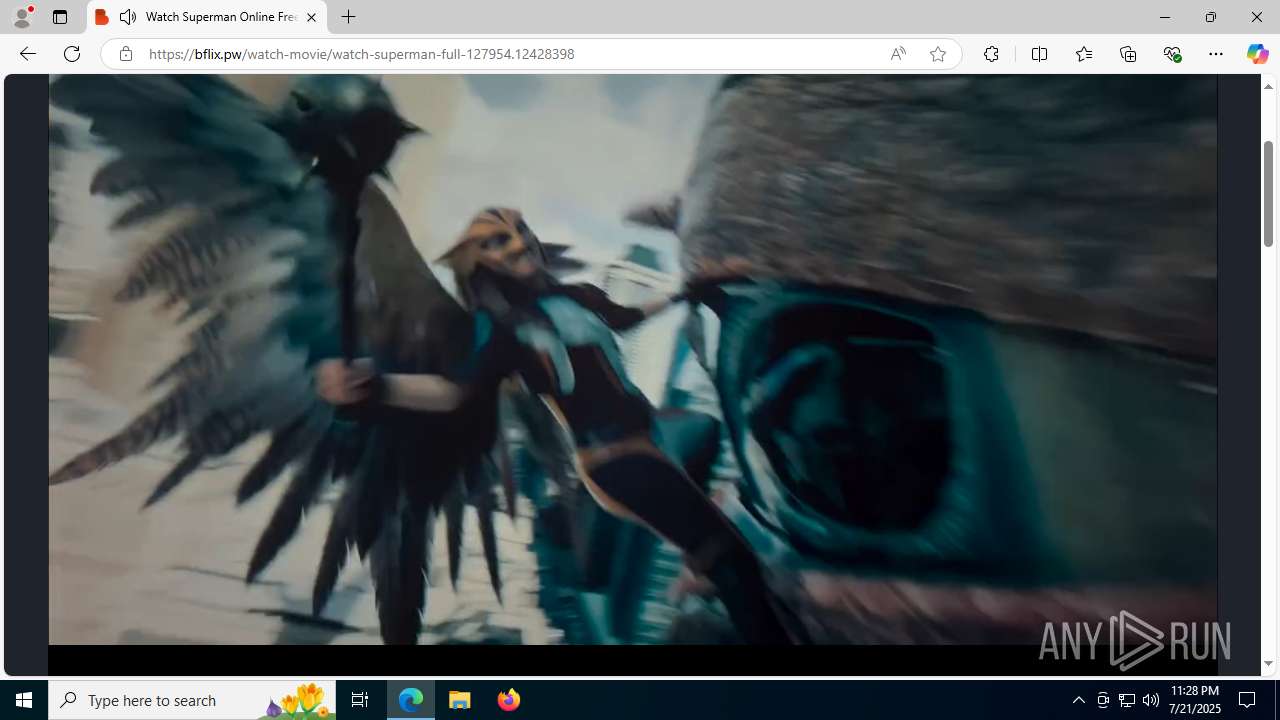Click the scrollbar up arrow
Screen dimensions: 1280x720
coord(1268,87)
